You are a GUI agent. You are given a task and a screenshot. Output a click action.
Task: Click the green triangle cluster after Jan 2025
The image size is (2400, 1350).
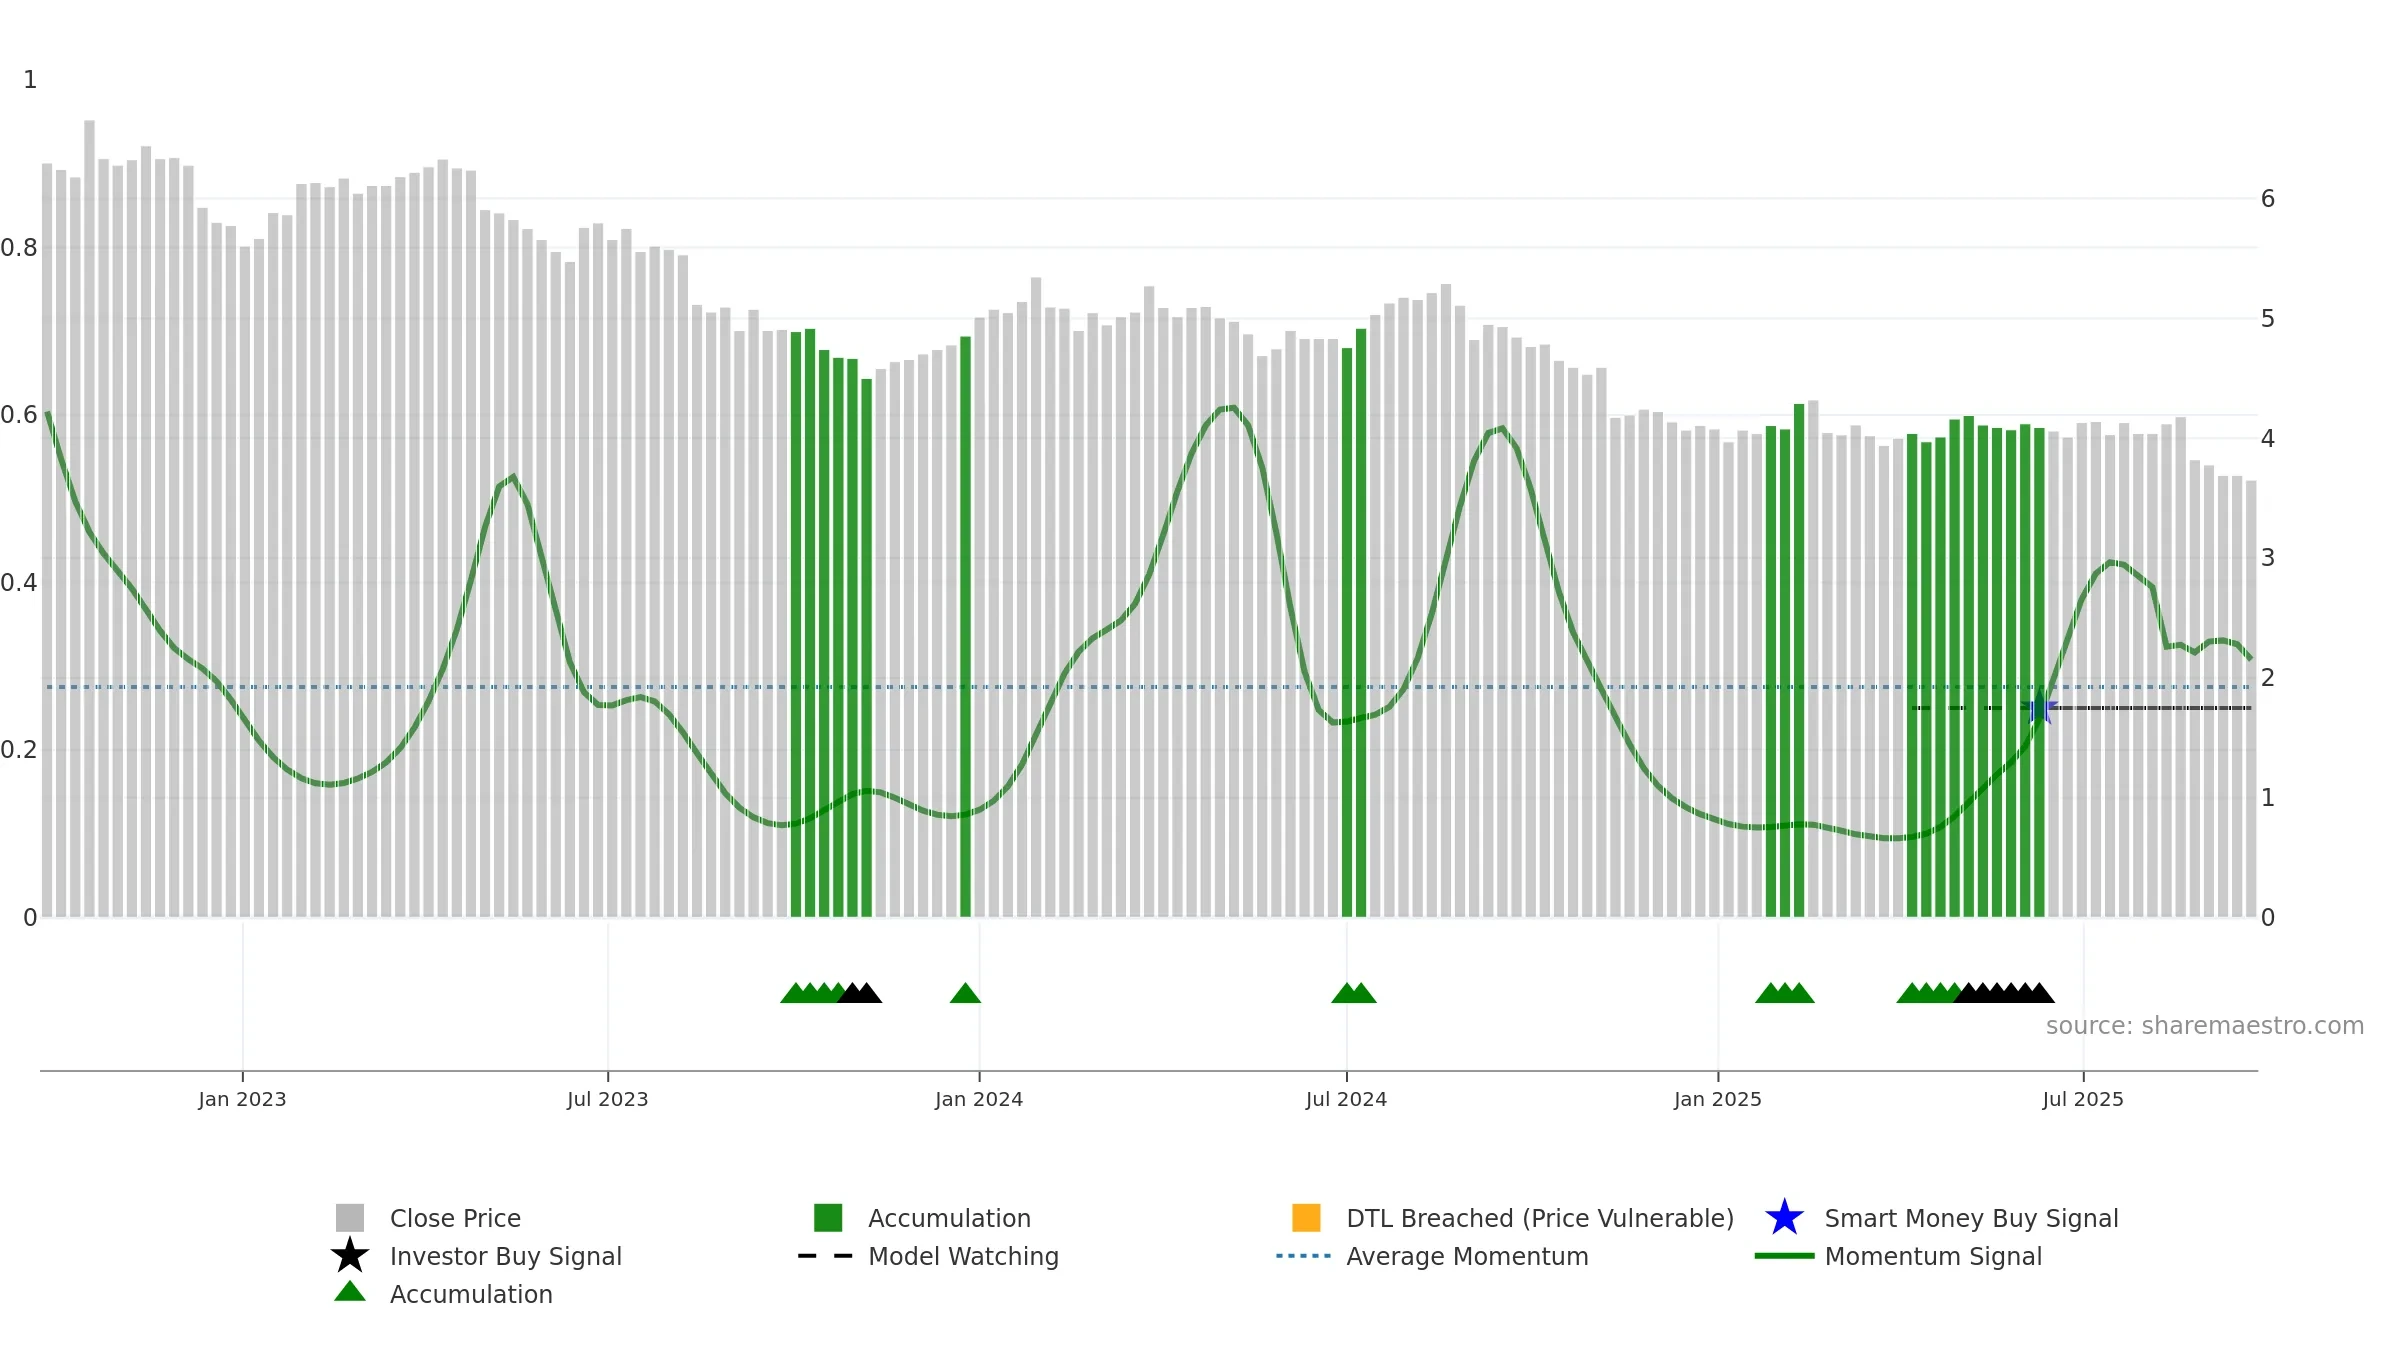[1785, 993]
